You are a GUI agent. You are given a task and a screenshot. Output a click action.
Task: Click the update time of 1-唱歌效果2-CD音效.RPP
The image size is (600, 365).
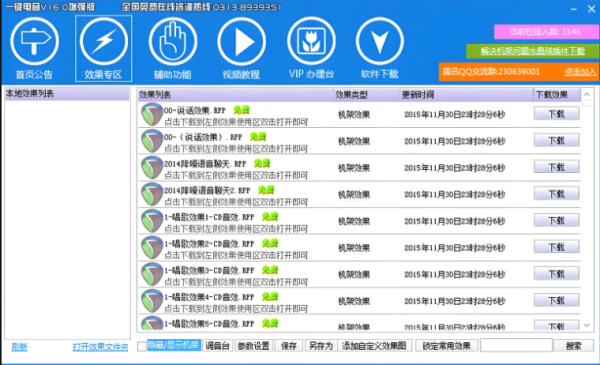coord(455,248)
